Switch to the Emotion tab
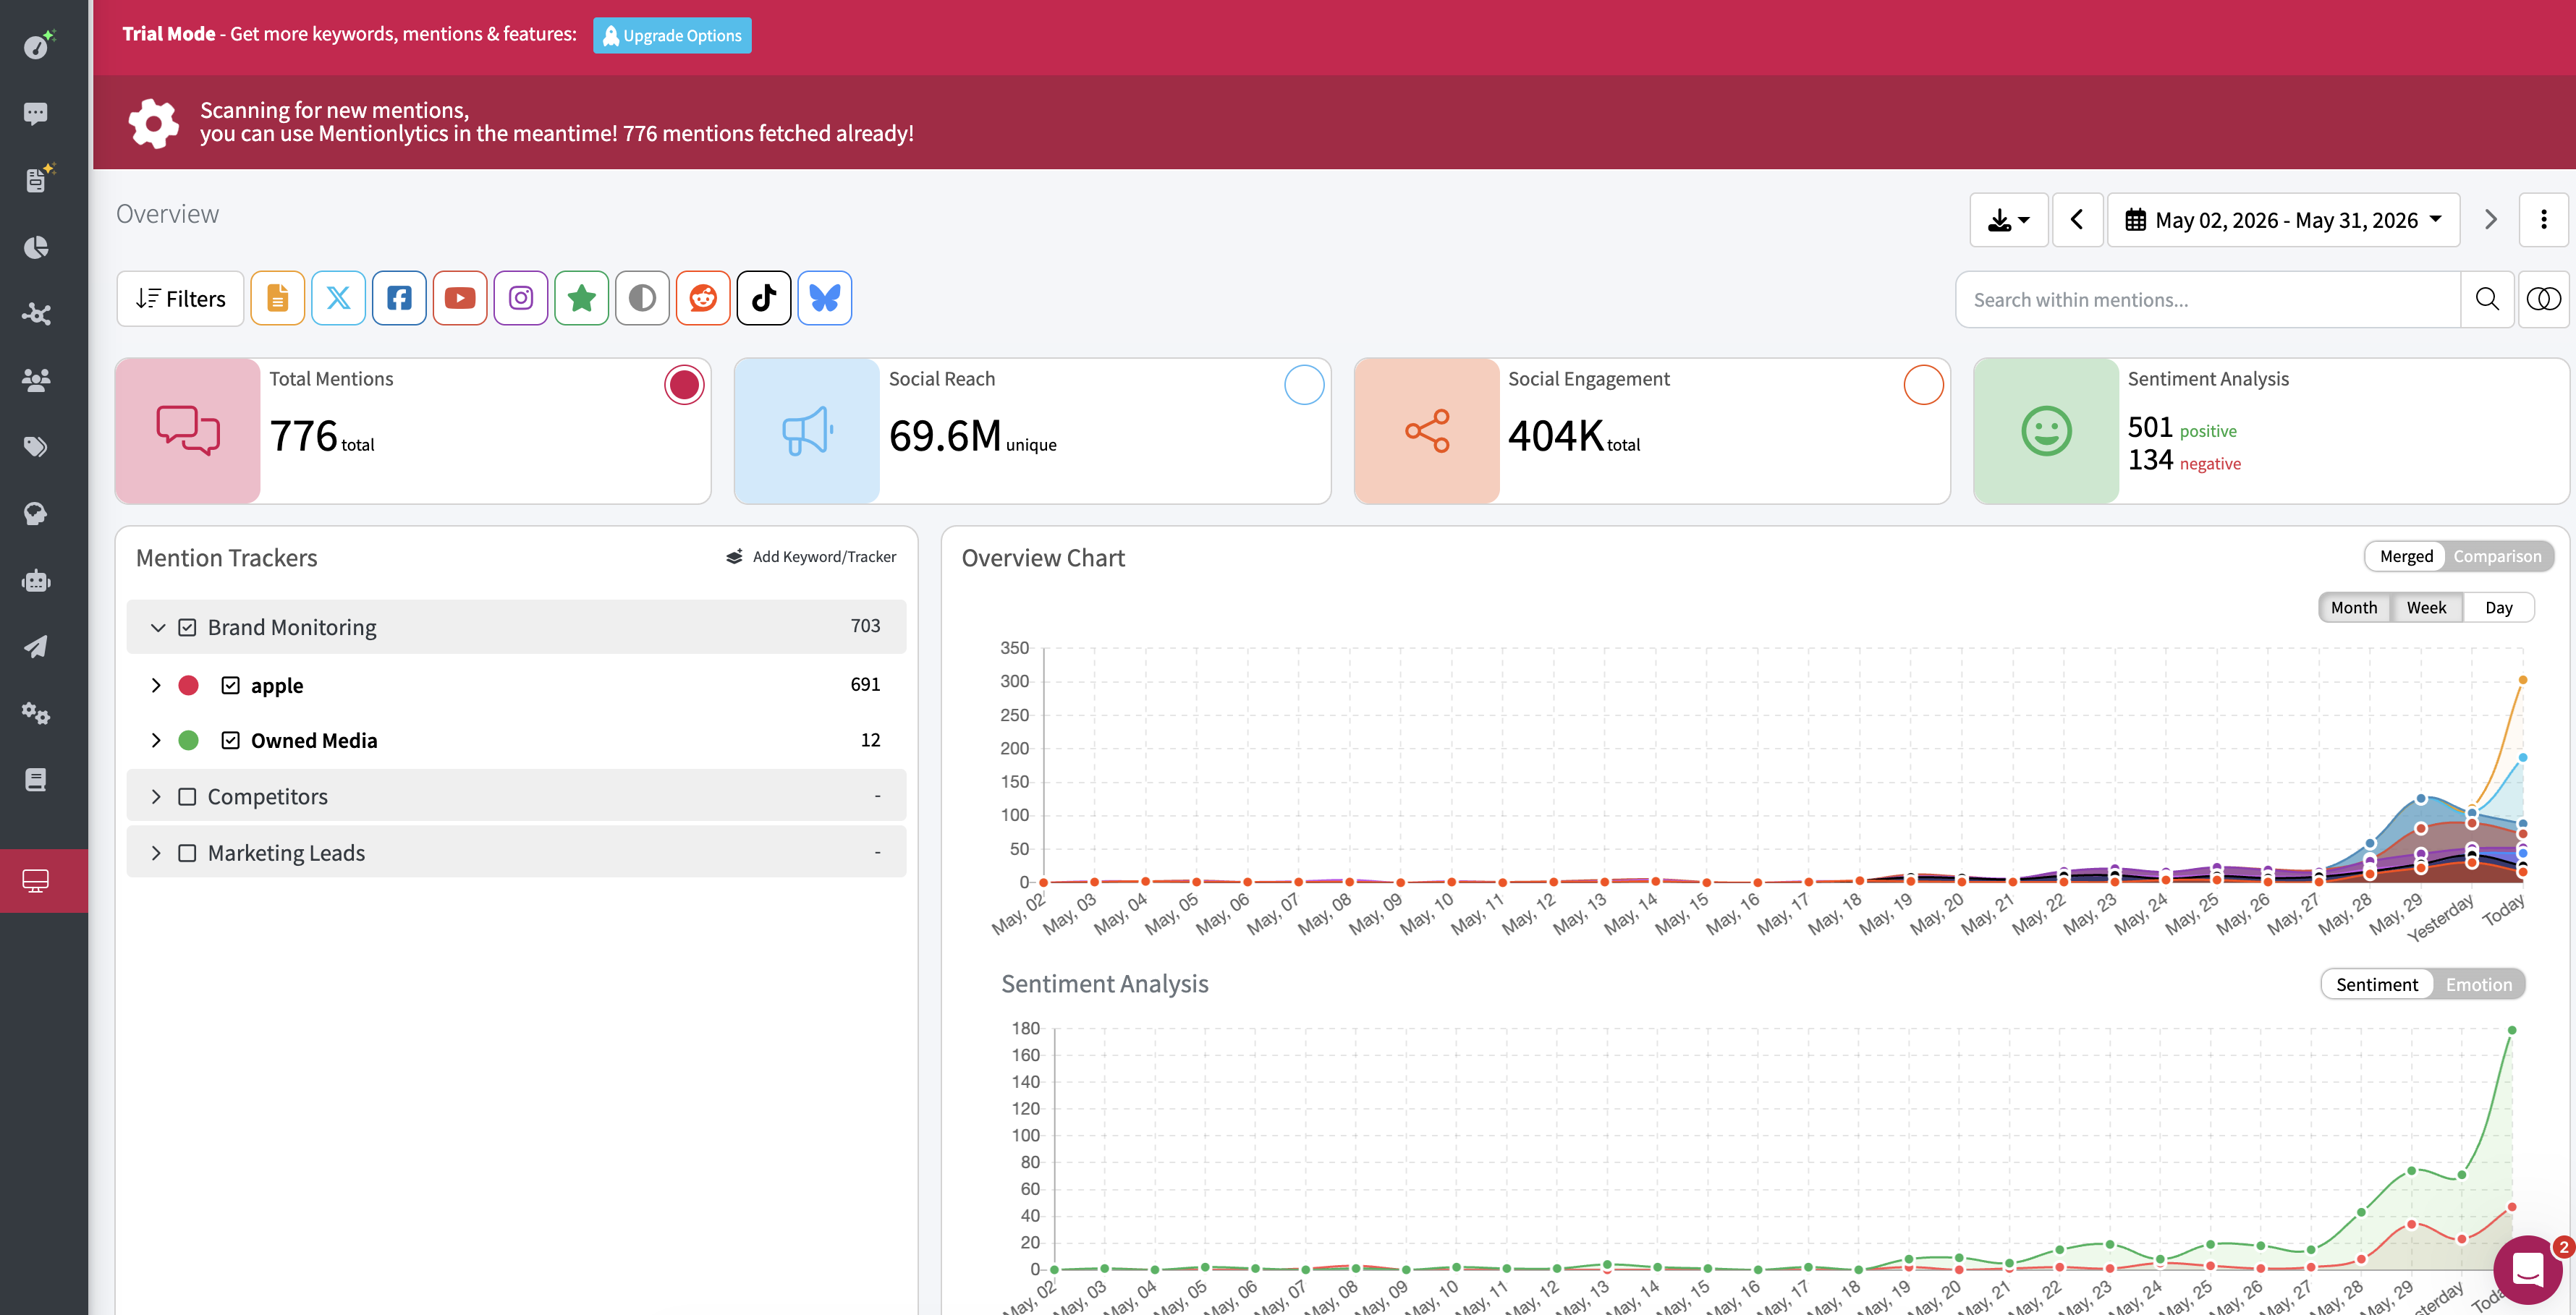Image resolution: width=2576 pixels, height=1315 pixels. pyautogui.click(x=2478, y=984)
